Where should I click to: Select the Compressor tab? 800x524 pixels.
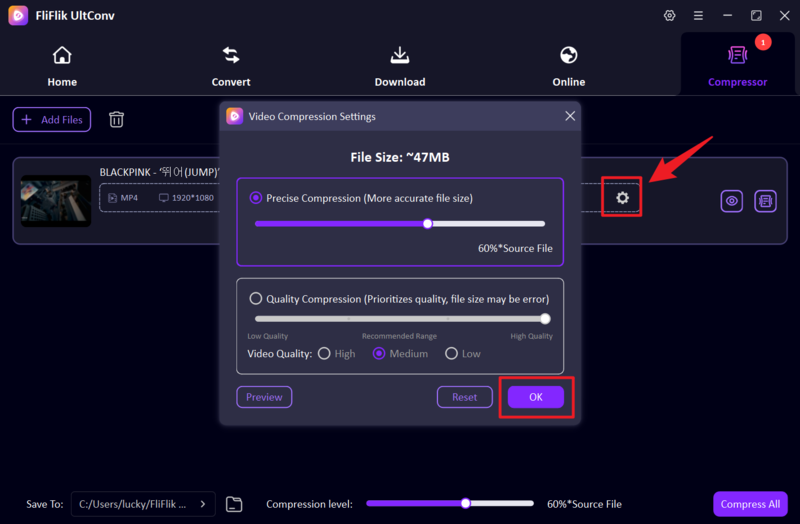(x=737, y=66)
